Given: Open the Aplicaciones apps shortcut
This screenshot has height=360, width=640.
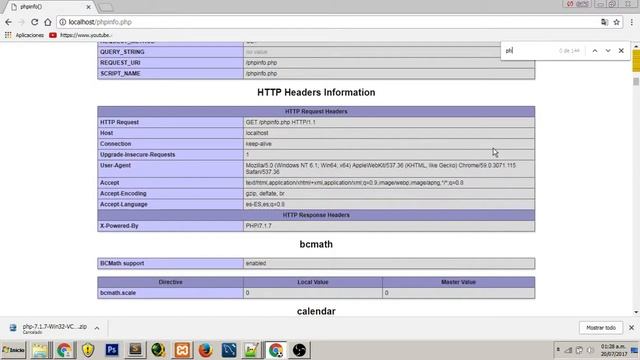Looking at the screenshot, I should [x=24, y=35].
